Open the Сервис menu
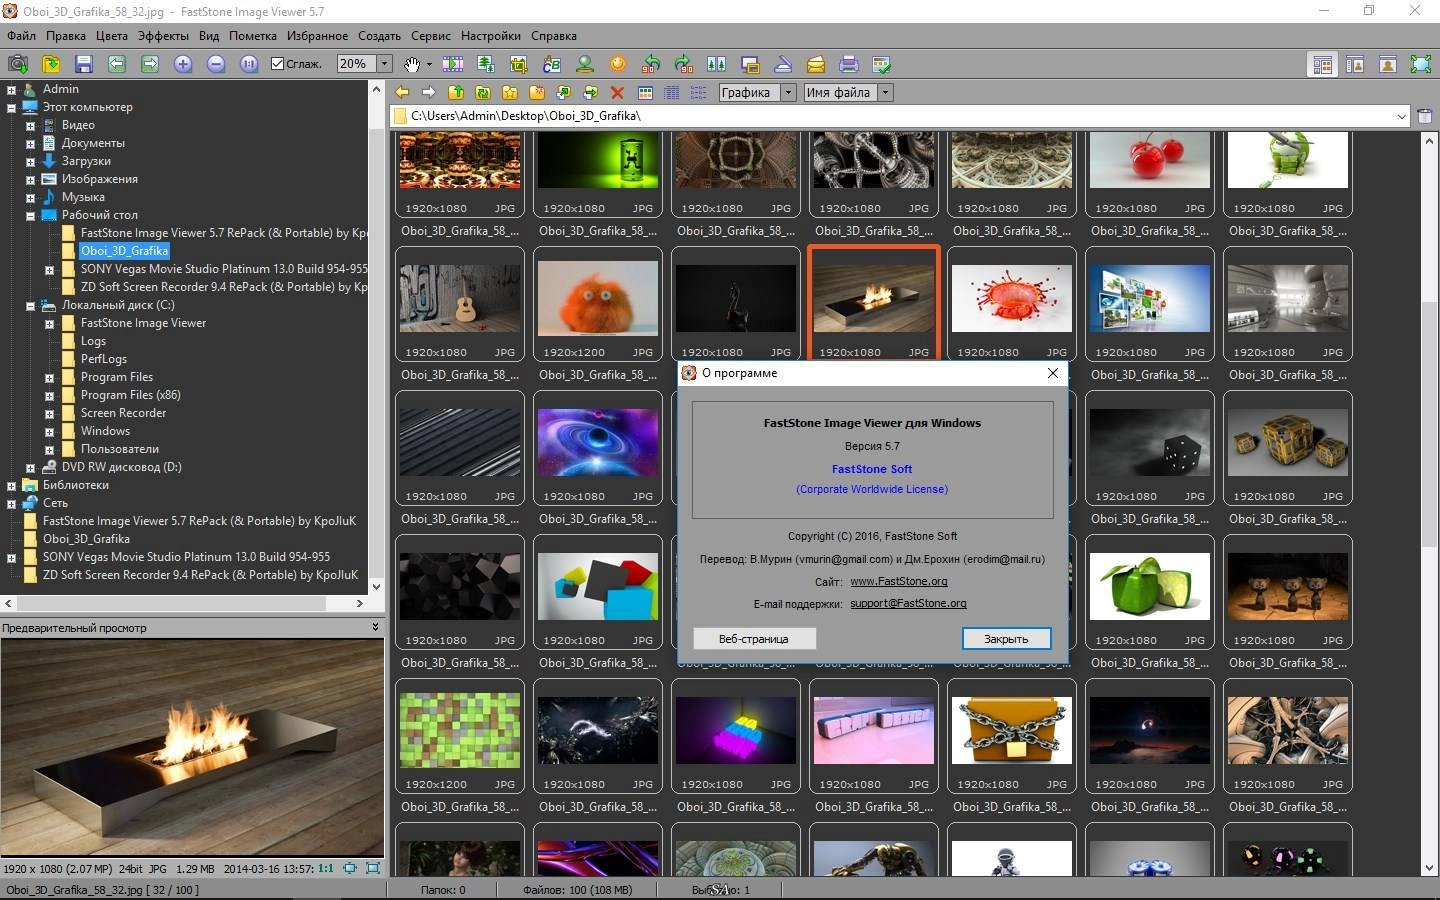 431,35
